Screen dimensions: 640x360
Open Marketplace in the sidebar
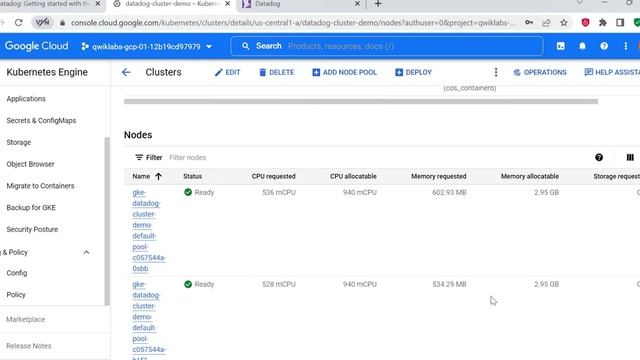pos(26,319)
